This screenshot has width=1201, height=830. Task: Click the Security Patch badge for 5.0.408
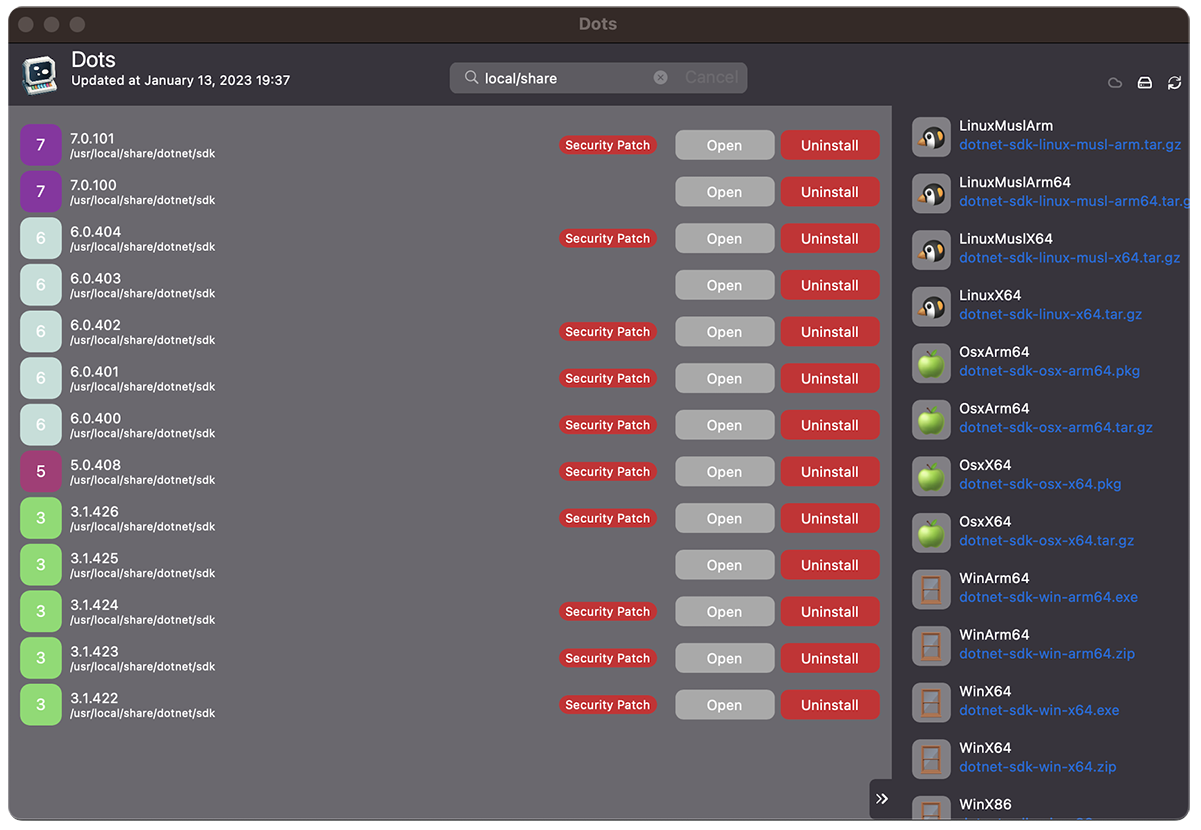[607, 472]
